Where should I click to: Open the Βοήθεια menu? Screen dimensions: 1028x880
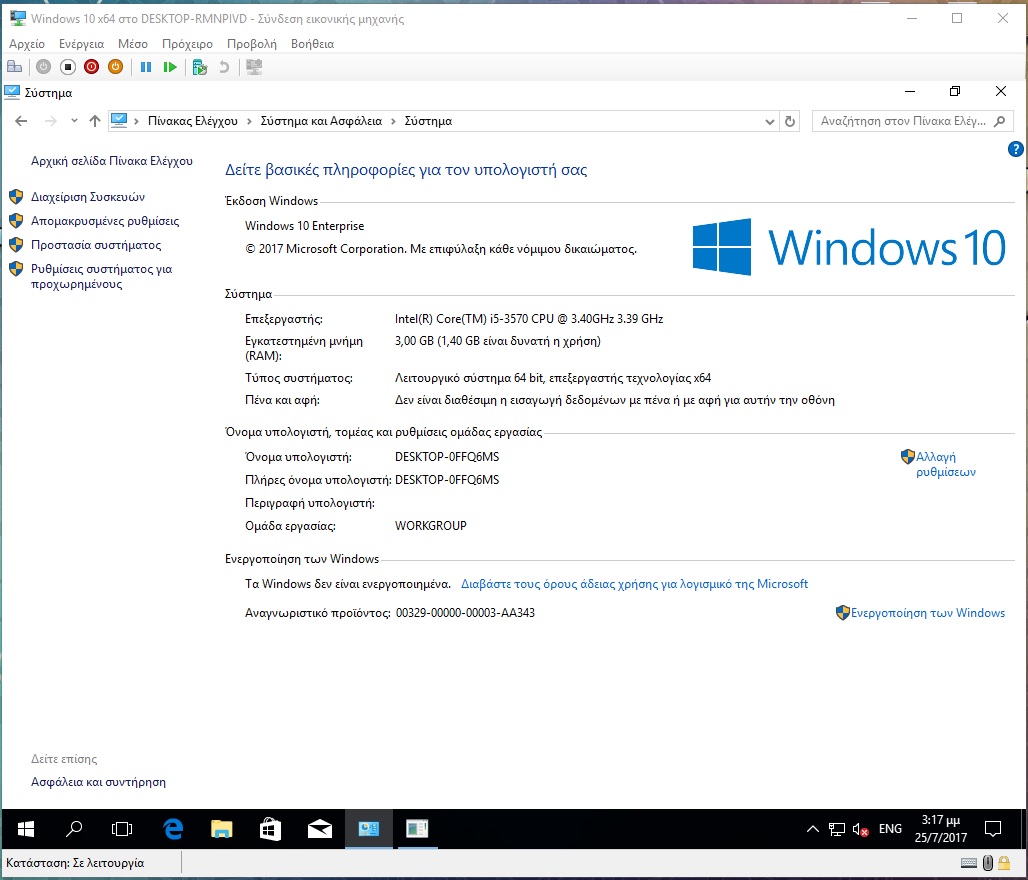click(x=312, y=44)
